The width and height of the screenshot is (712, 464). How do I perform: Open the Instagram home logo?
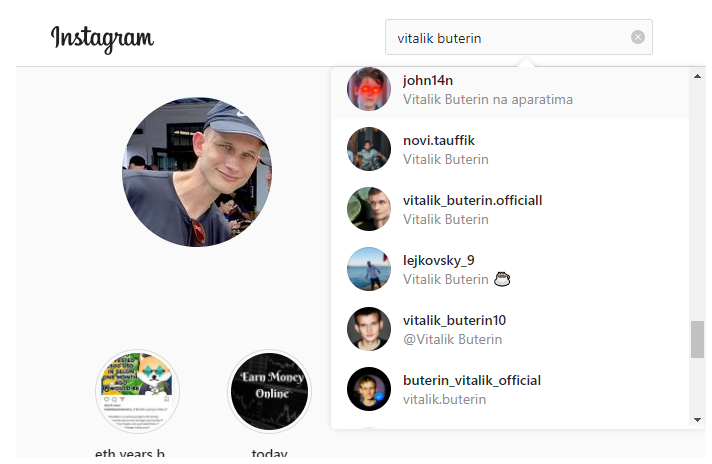point(102,39)
